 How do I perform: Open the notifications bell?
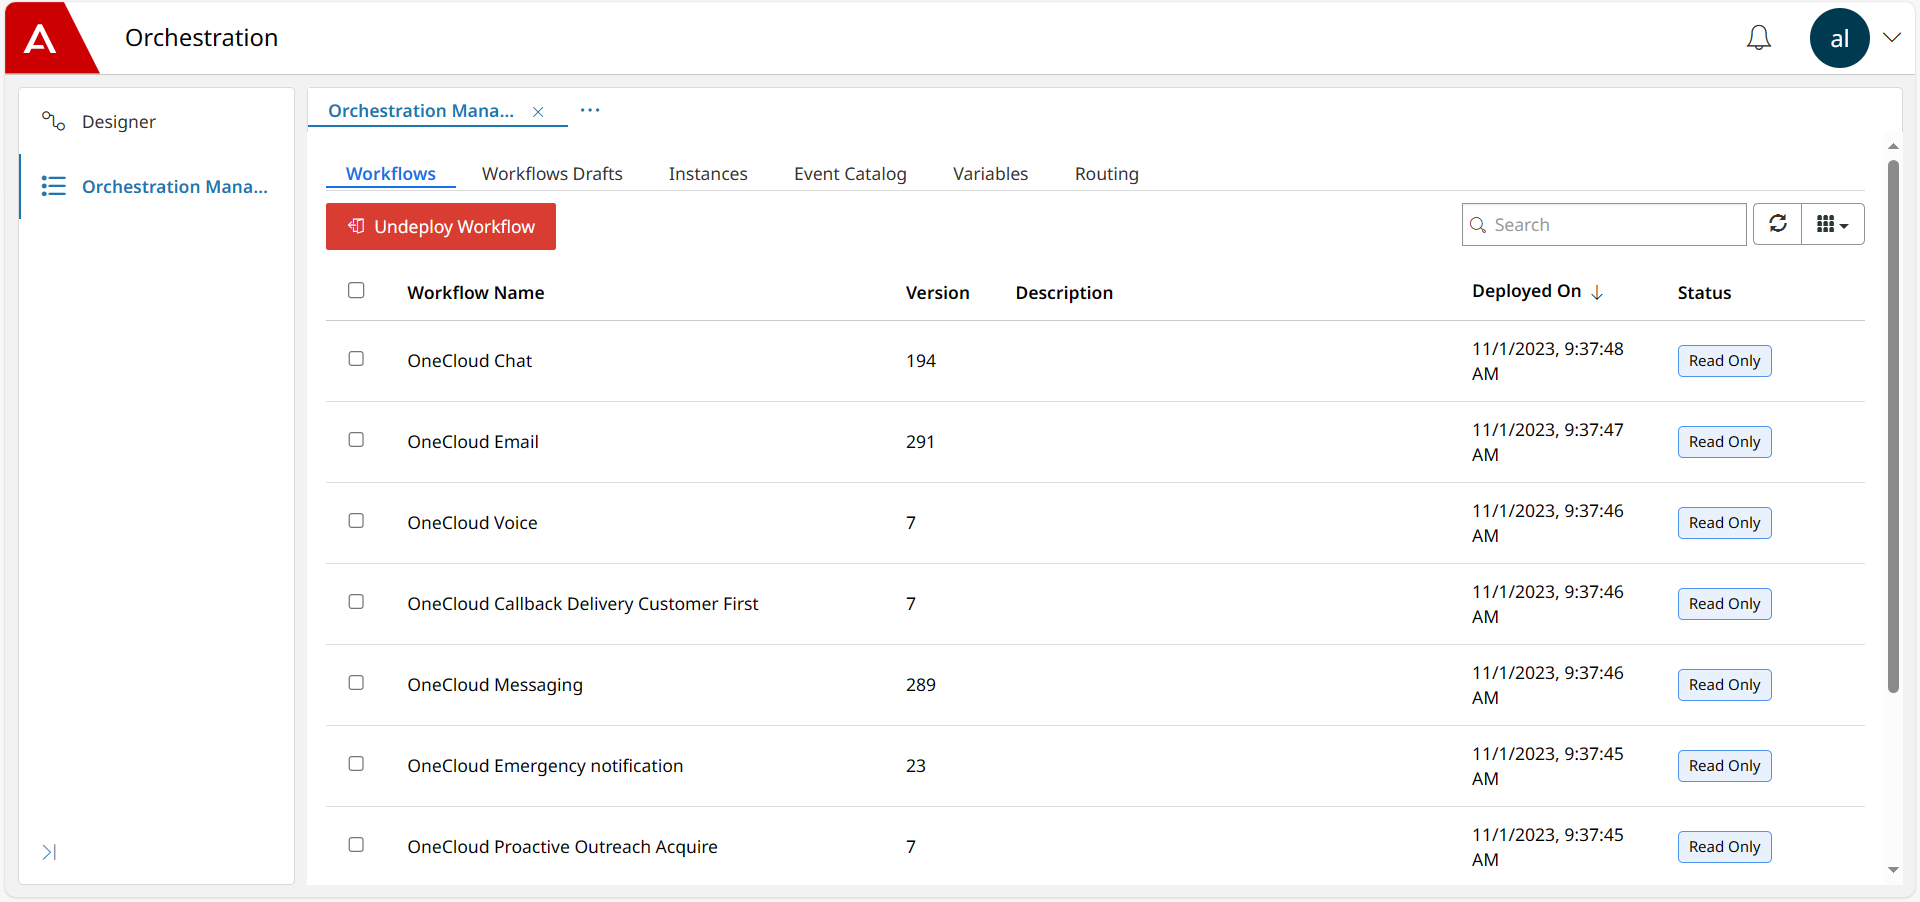pos(1758,38)
